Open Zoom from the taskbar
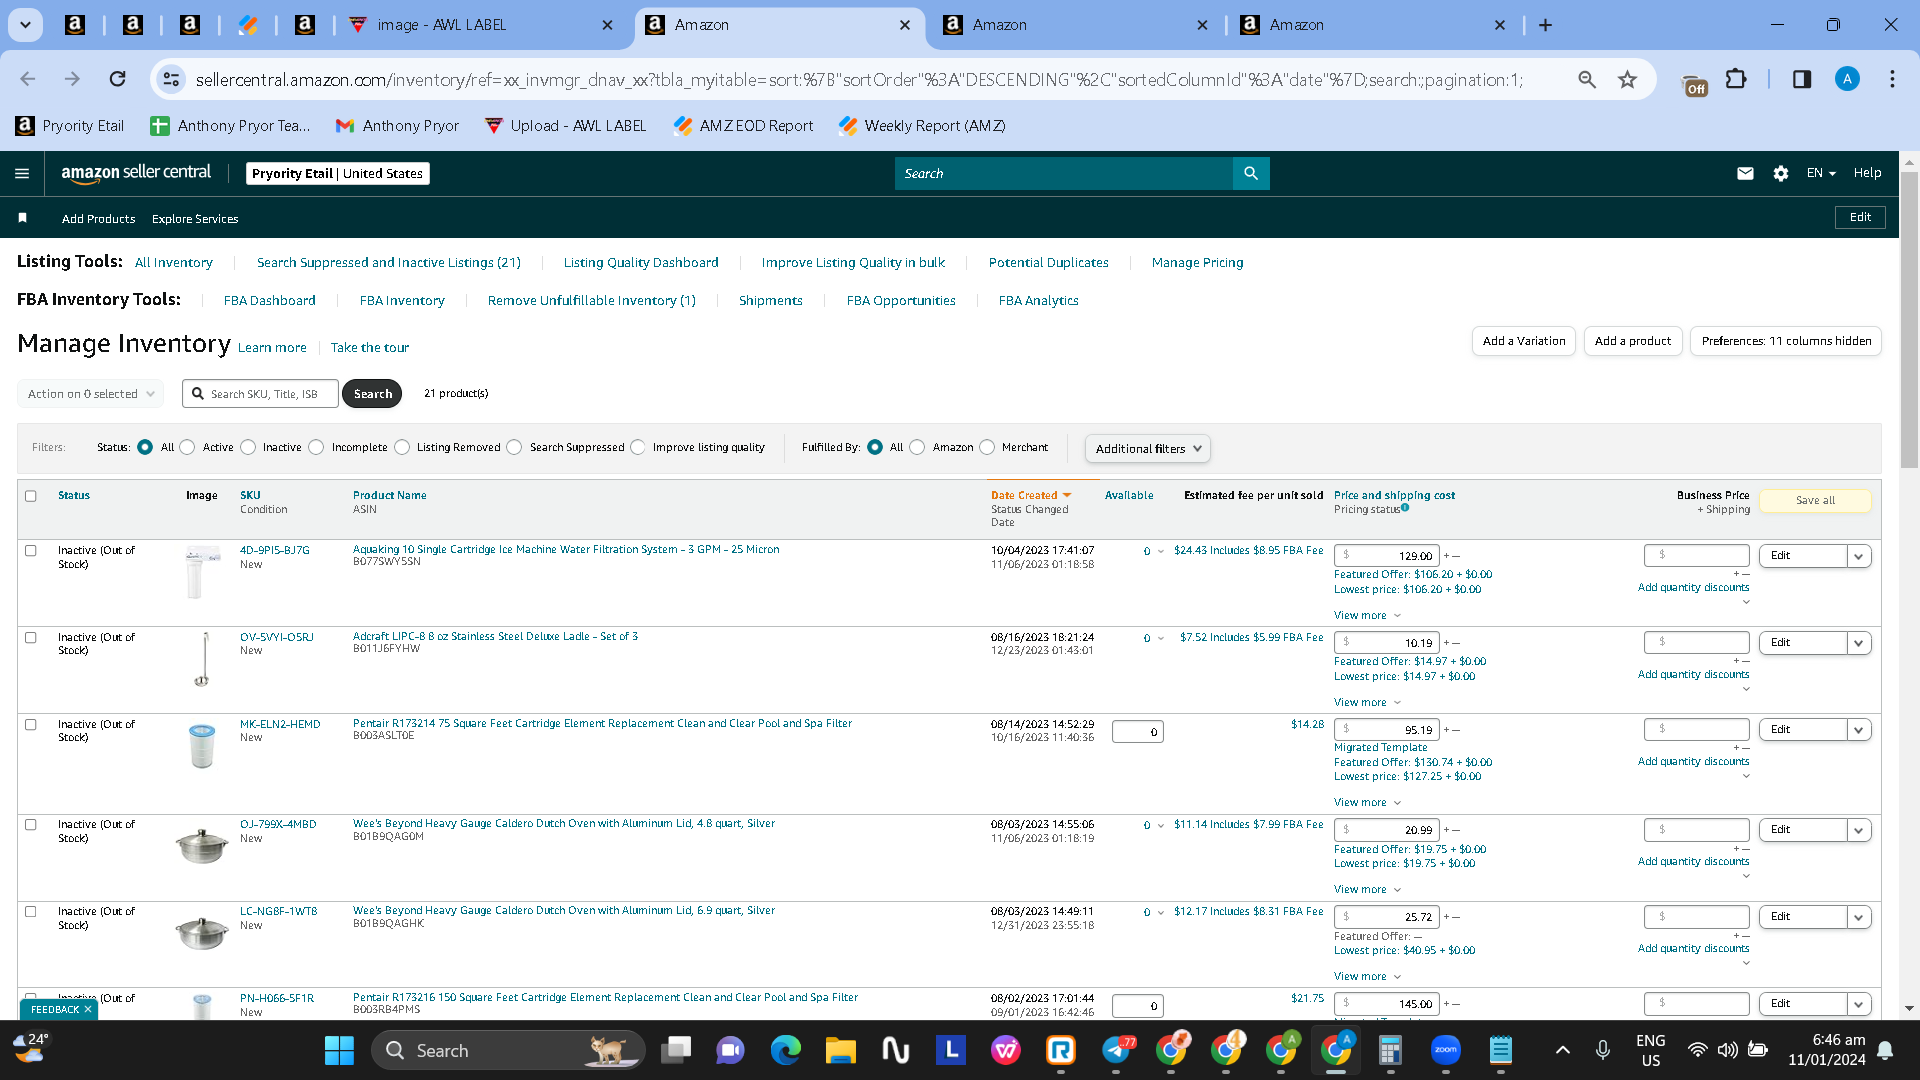Image resolution: width=1920 pixels, height=1080 pixels. (1446, 1050)
